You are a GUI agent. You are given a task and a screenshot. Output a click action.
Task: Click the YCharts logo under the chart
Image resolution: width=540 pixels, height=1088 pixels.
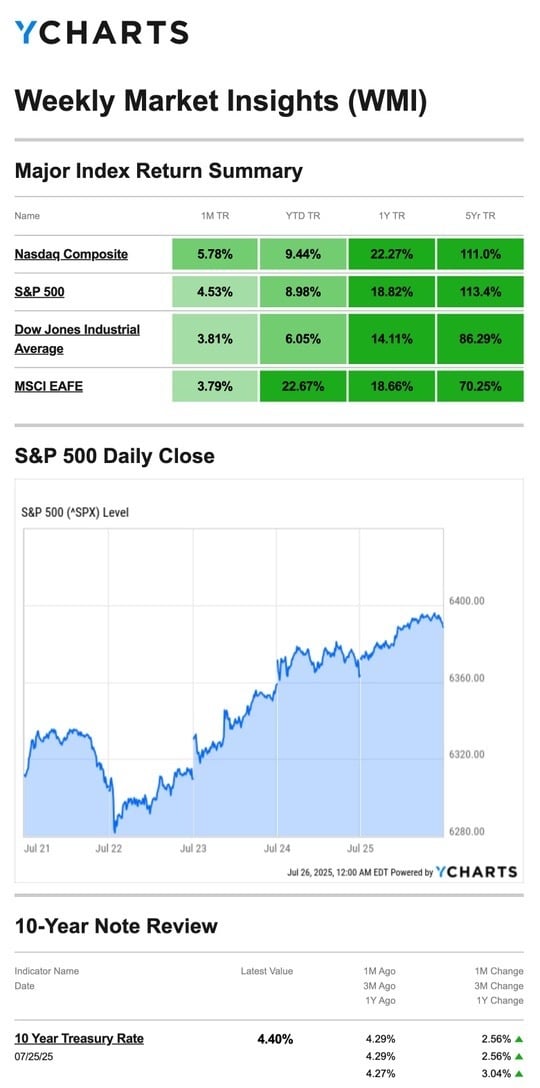pyautogui.click(x=477, y=872)
